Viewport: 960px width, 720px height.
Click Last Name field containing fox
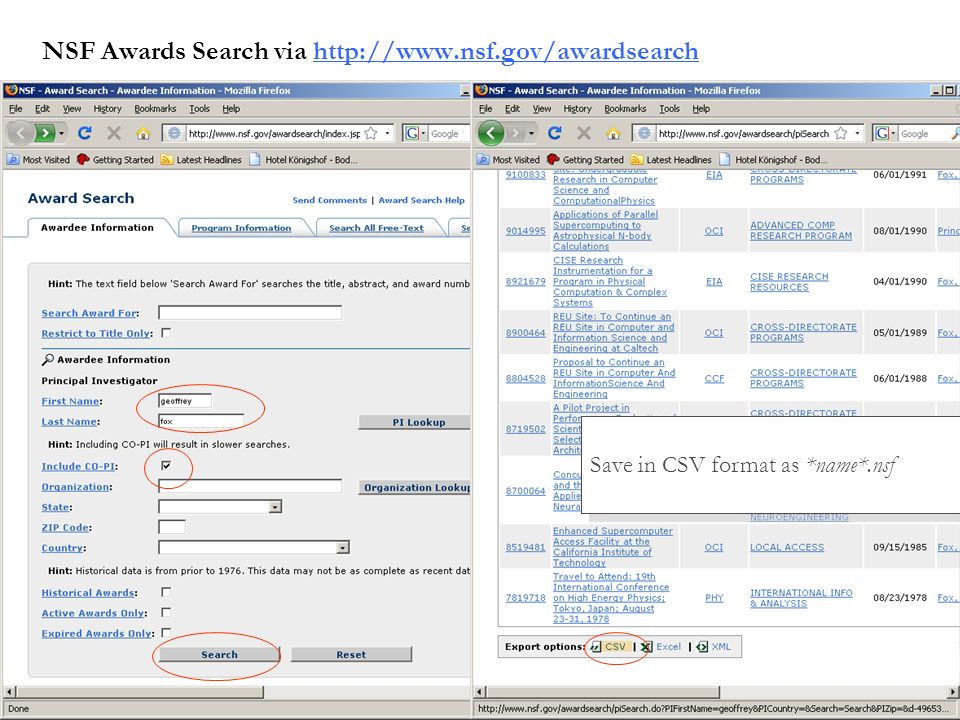click(201, 421)
